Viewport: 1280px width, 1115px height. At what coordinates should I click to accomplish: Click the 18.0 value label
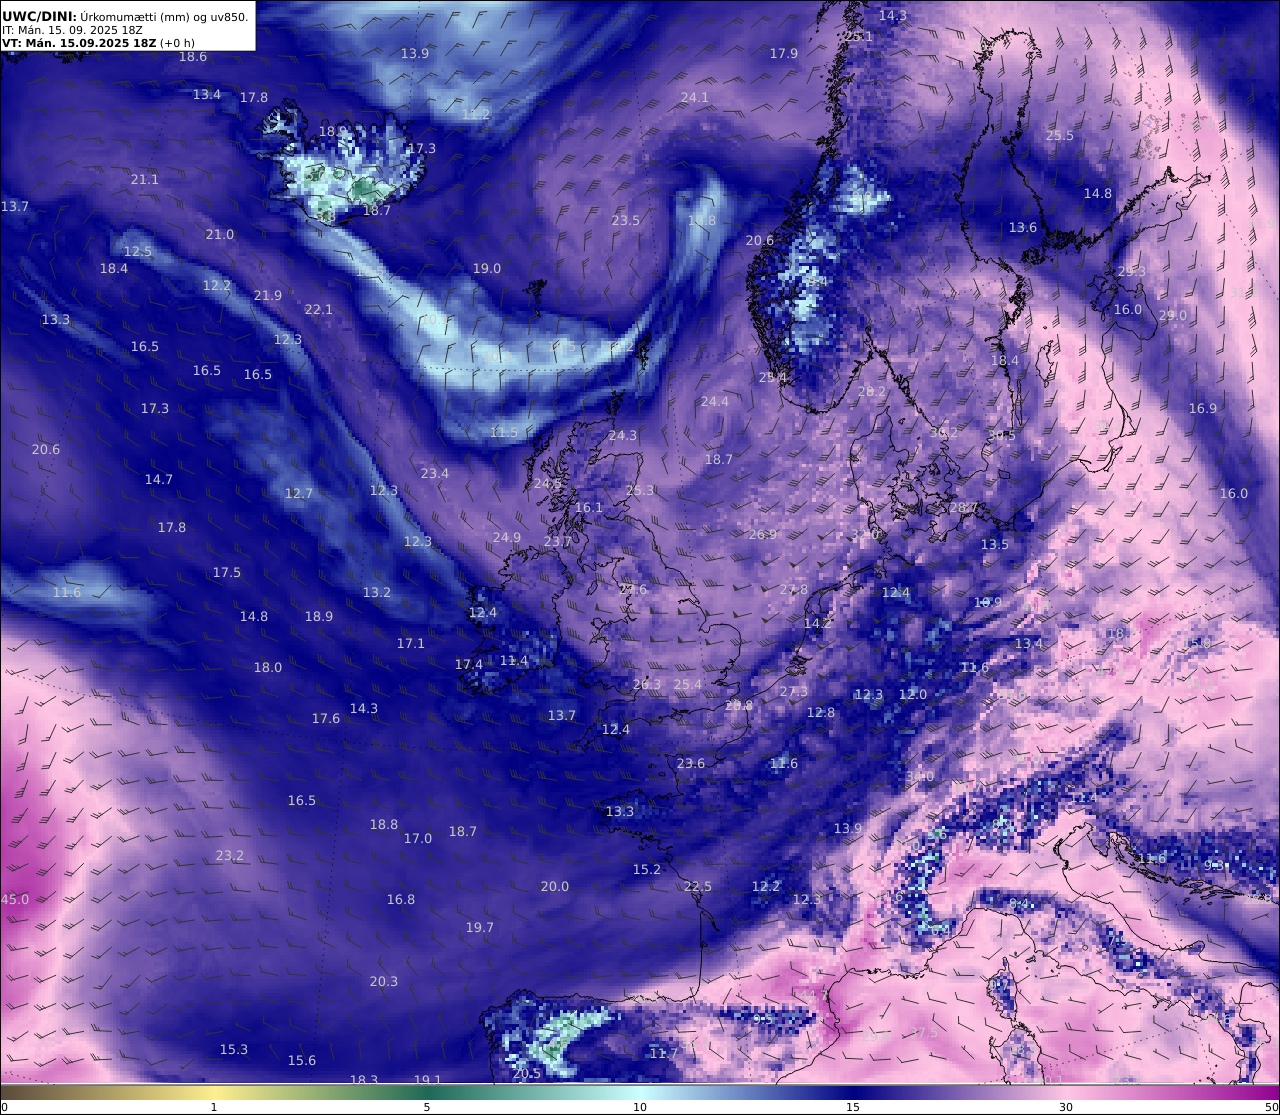(267, 668)
